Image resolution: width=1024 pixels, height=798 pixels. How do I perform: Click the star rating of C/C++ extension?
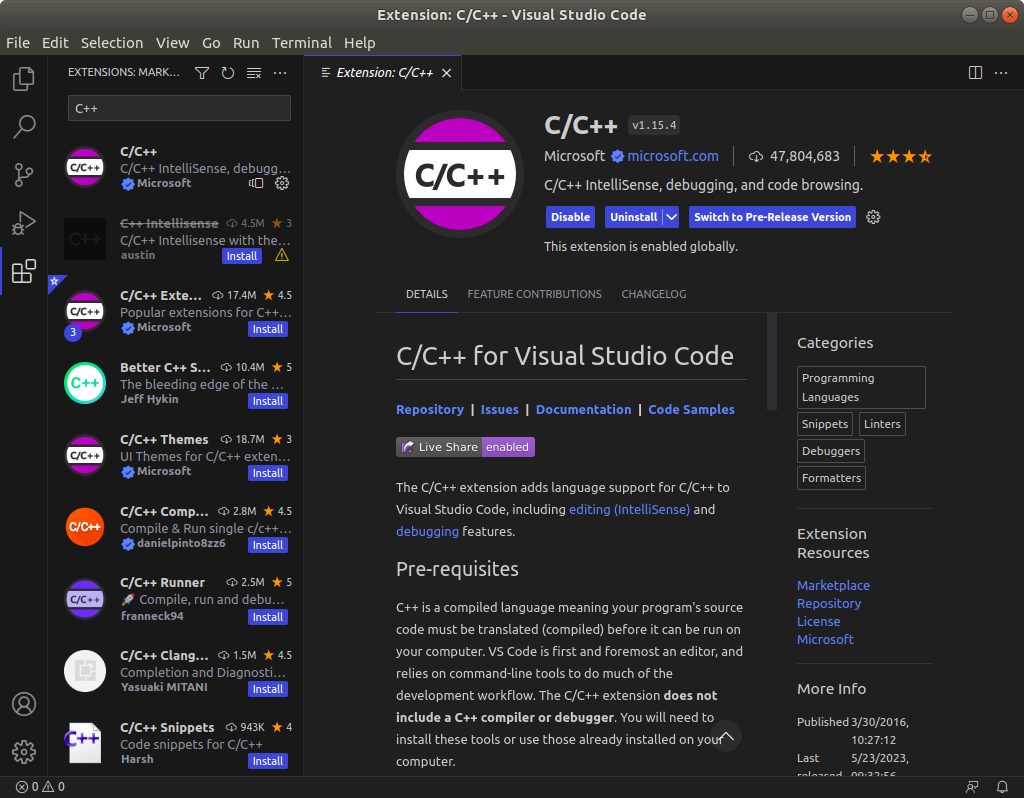[901, 156]
